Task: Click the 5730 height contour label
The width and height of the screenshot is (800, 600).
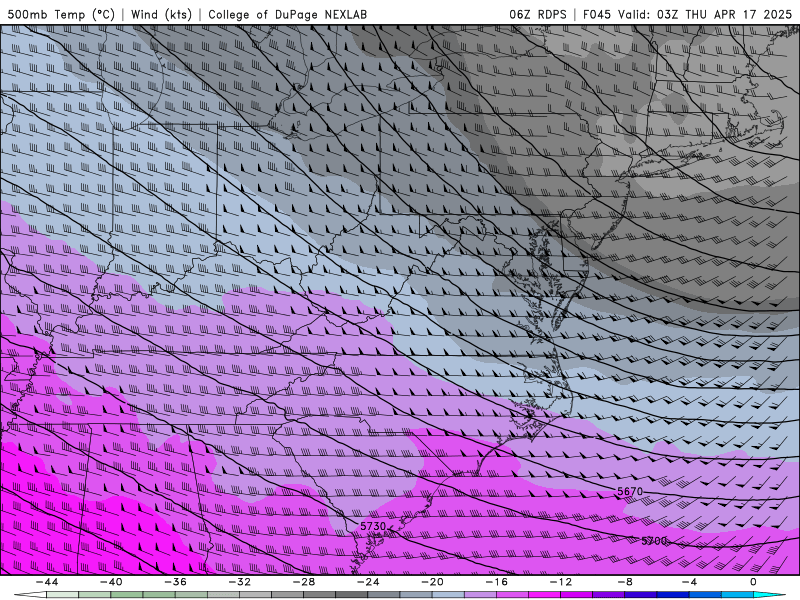Action: pyautogui.click(x=373, y=526)
